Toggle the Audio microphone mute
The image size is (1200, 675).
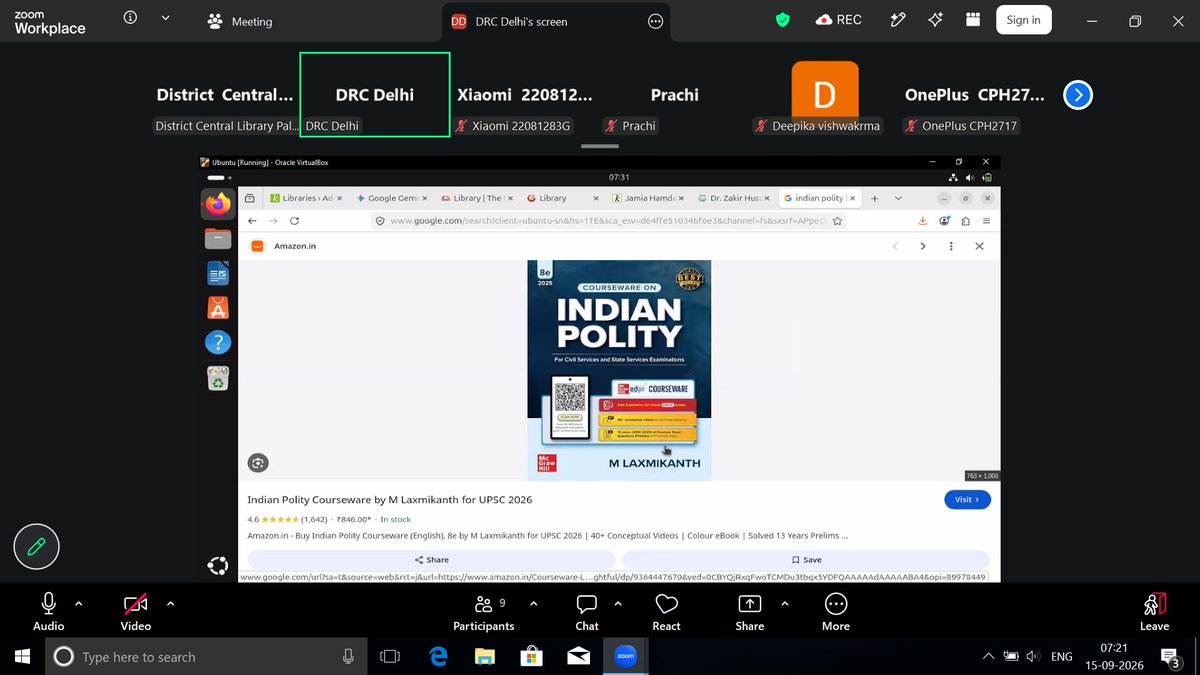coord(48,612)
